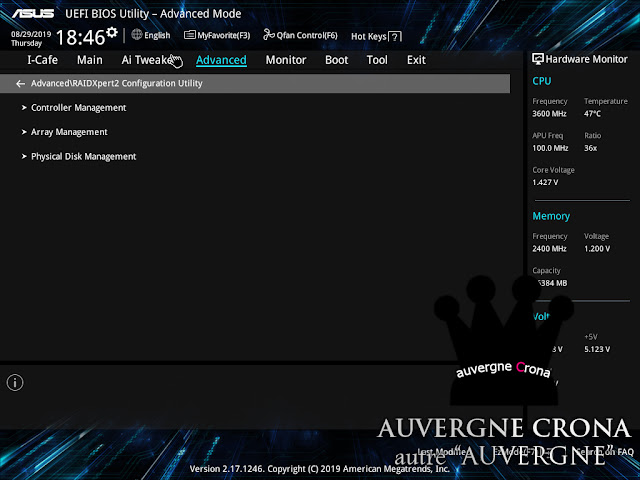Click the Version 2.17.1246 copyright text
Image resolution: width=640 pixels, height=480 pixels.
320,469
